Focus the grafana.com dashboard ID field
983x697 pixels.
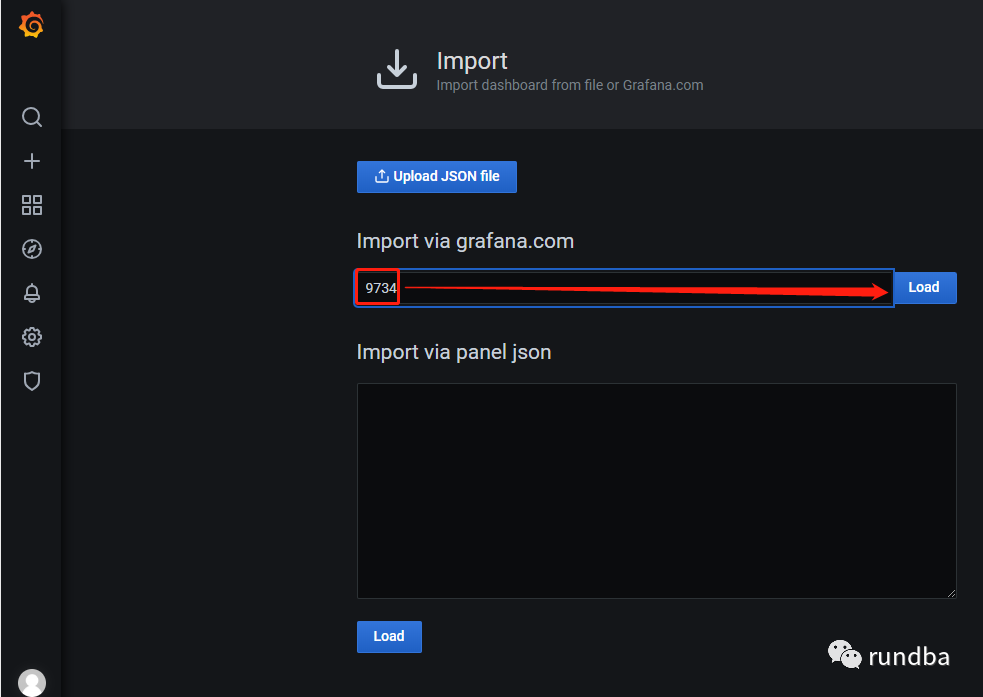(640, 288)
